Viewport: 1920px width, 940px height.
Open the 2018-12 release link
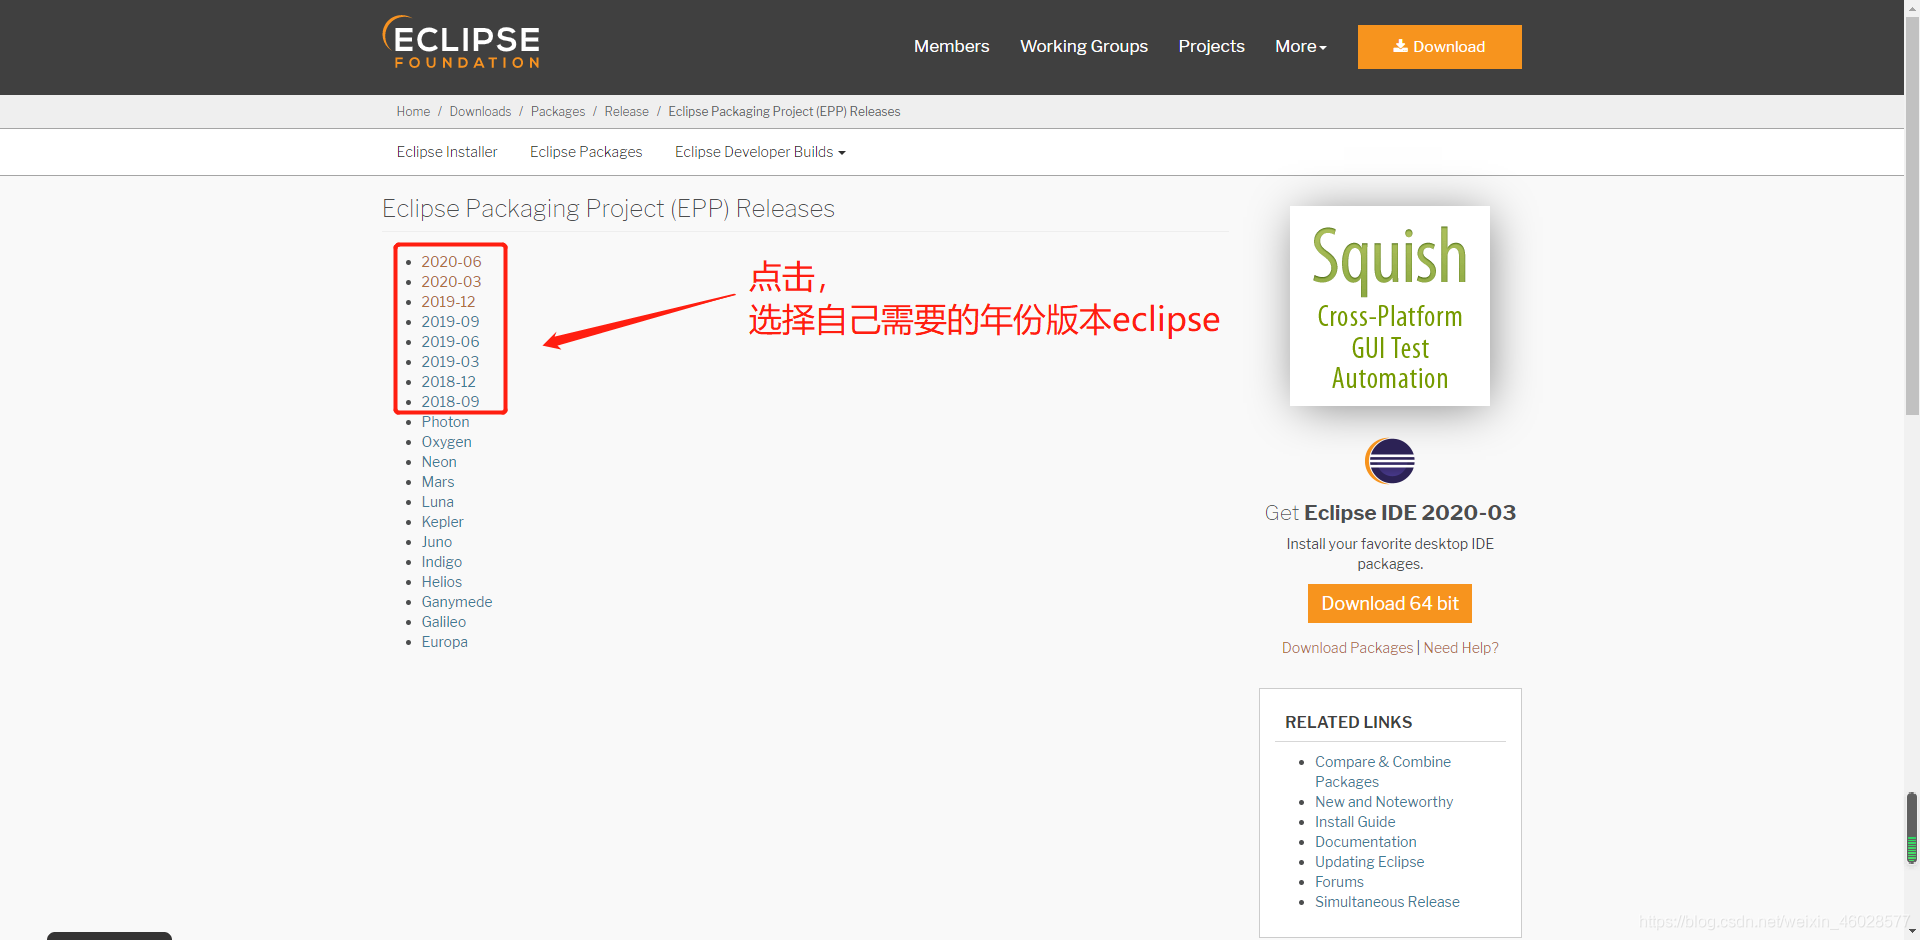448,382
